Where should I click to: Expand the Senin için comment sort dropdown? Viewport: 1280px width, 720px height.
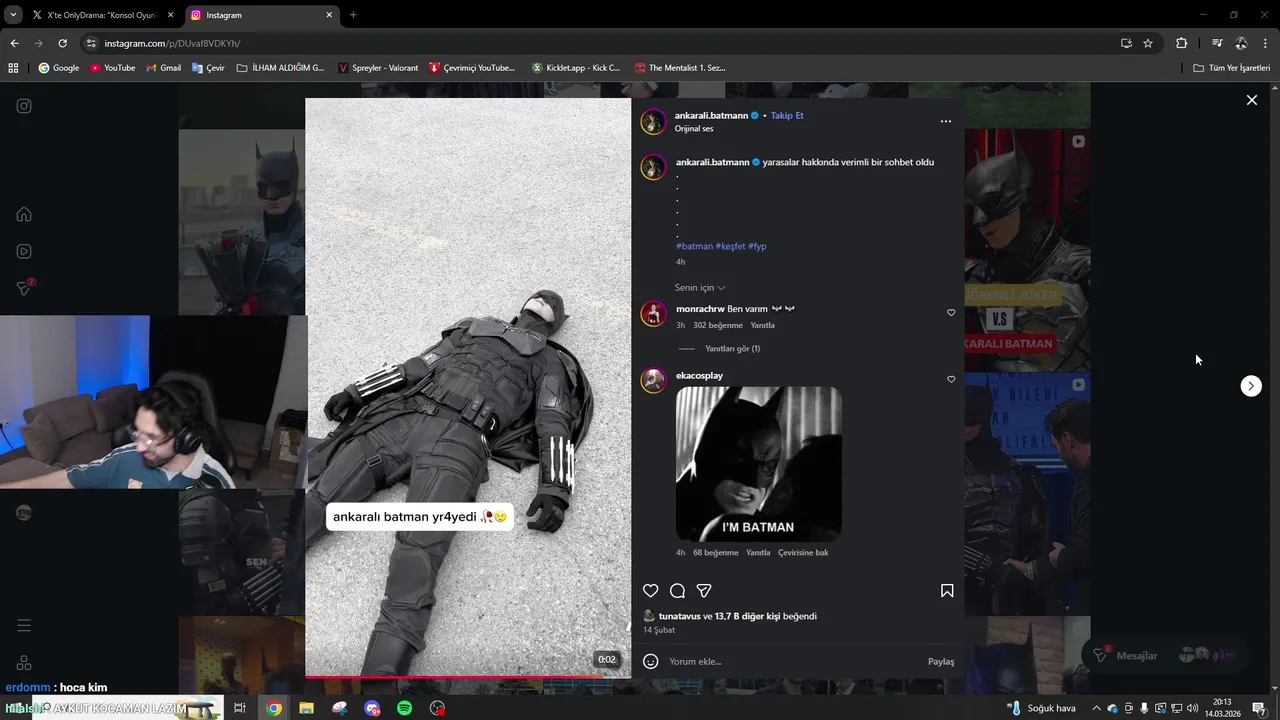[700, 288]
